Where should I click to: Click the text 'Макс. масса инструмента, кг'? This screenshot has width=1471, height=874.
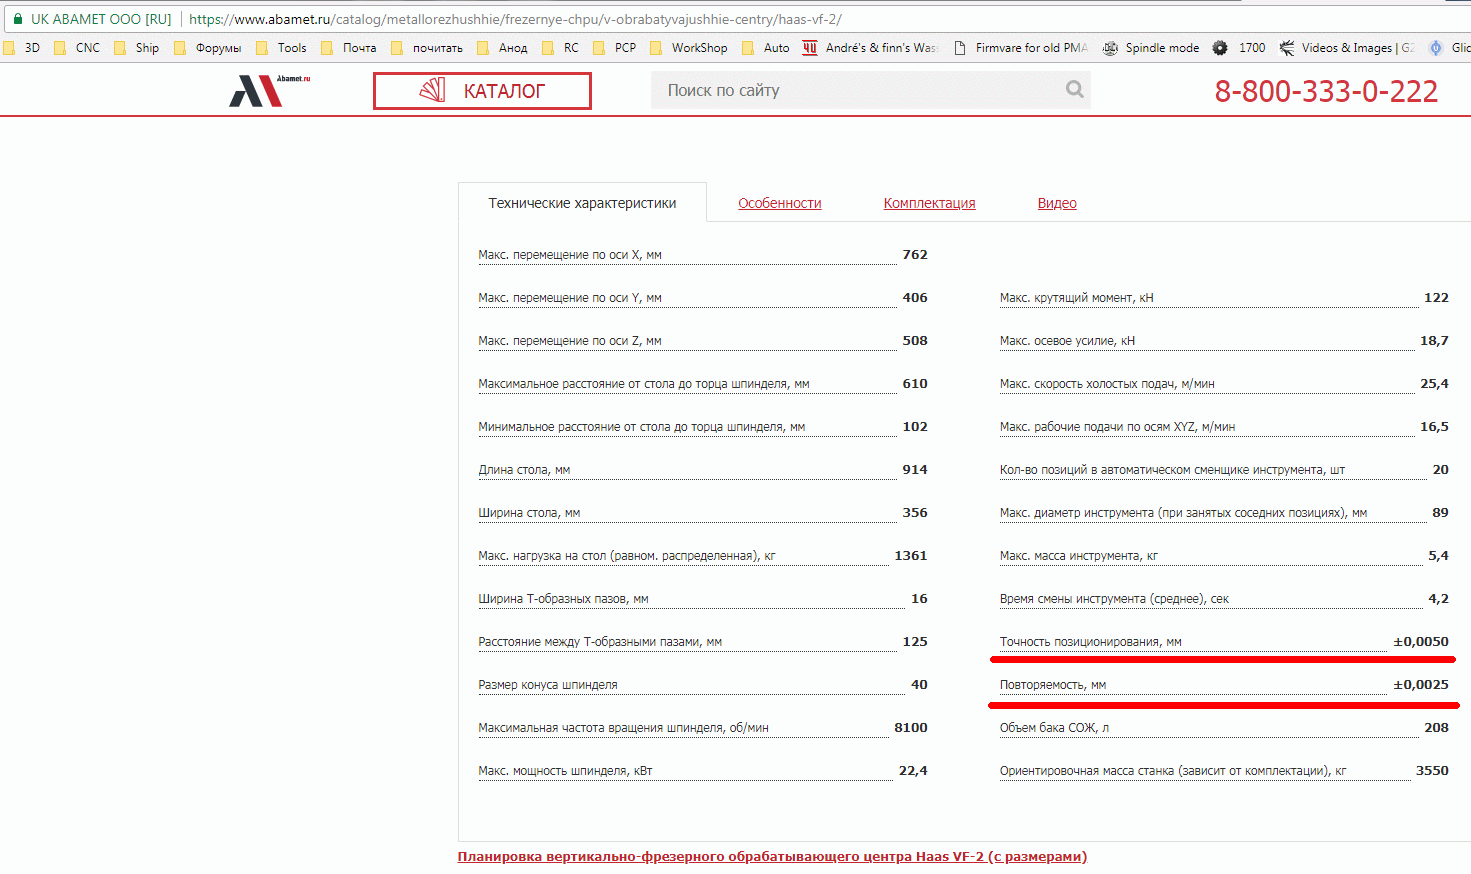point(1079,556)
